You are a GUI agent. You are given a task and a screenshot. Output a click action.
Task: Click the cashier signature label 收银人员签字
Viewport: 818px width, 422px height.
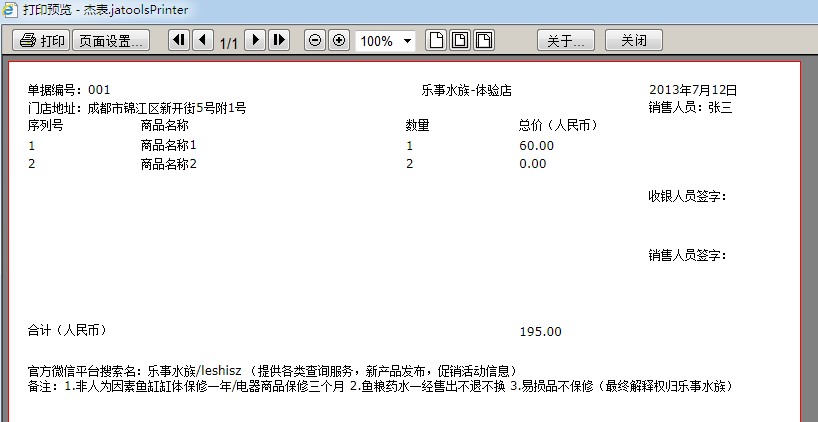coord(688,196)
